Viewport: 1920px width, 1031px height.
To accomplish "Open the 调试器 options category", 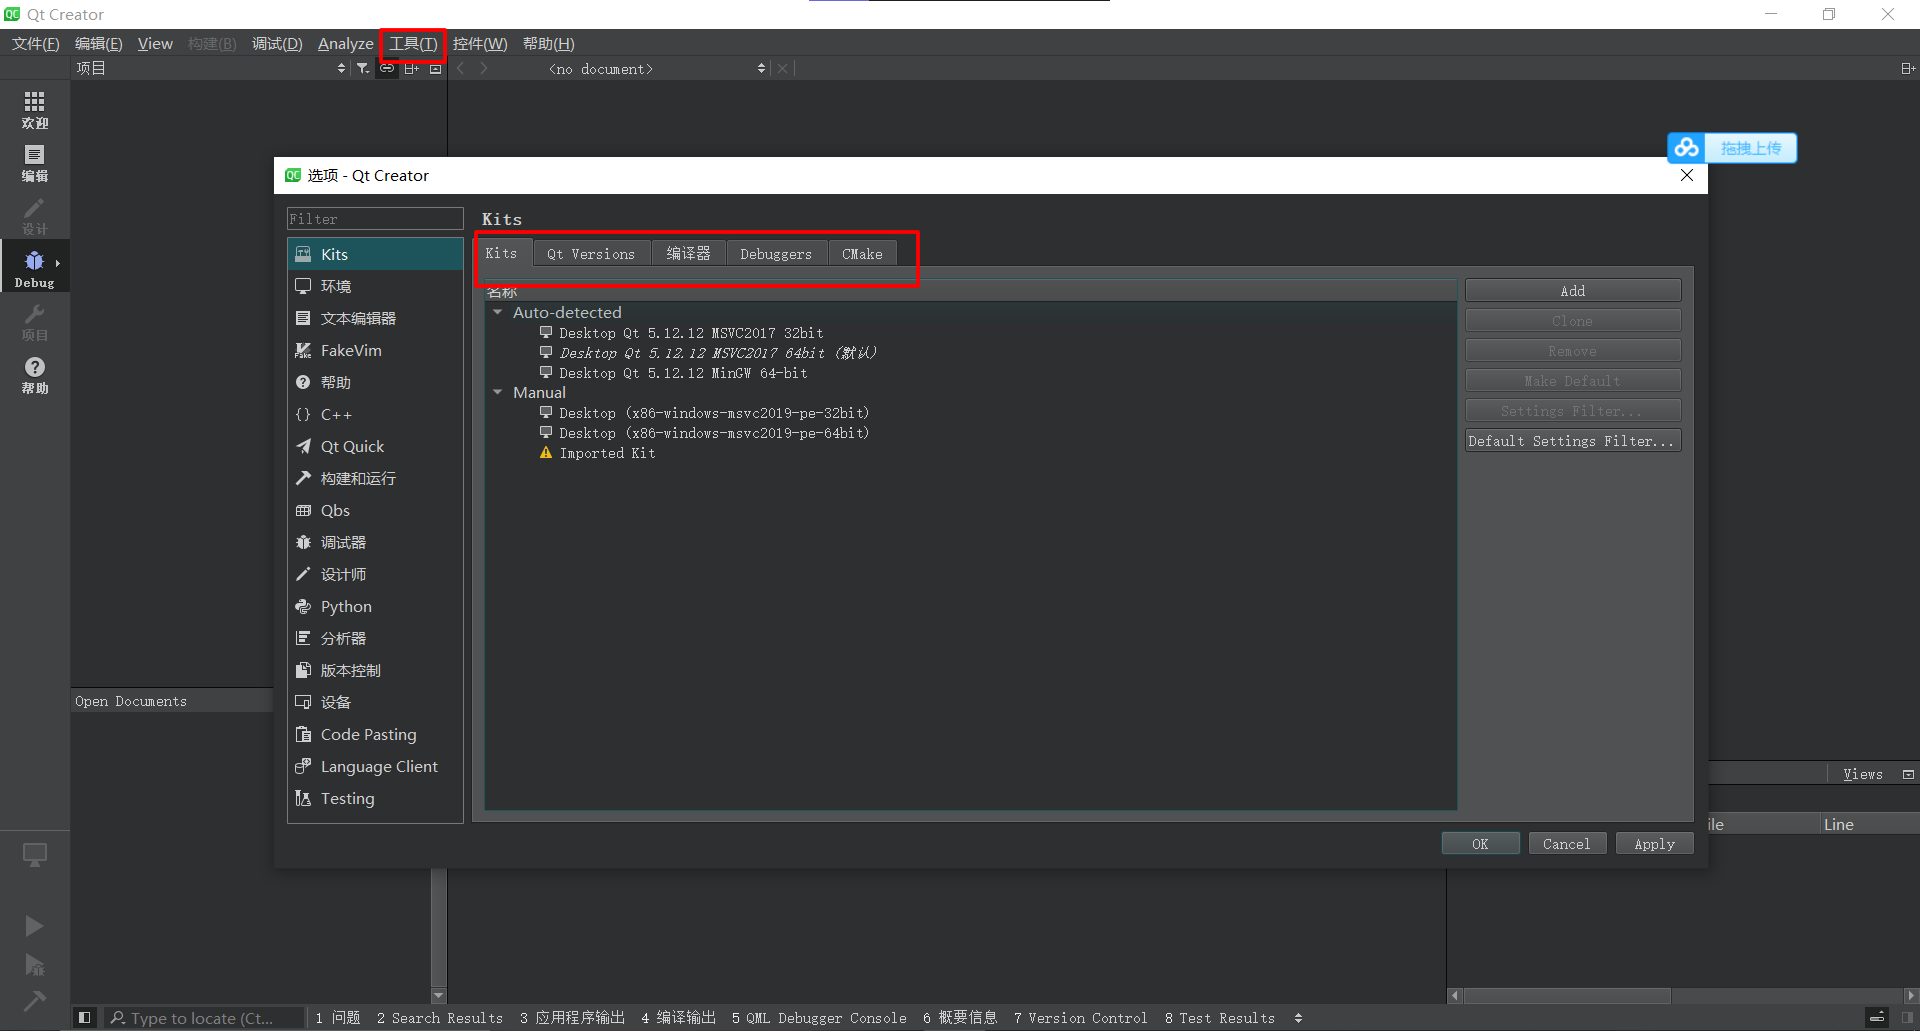I will tap(375, 542).
